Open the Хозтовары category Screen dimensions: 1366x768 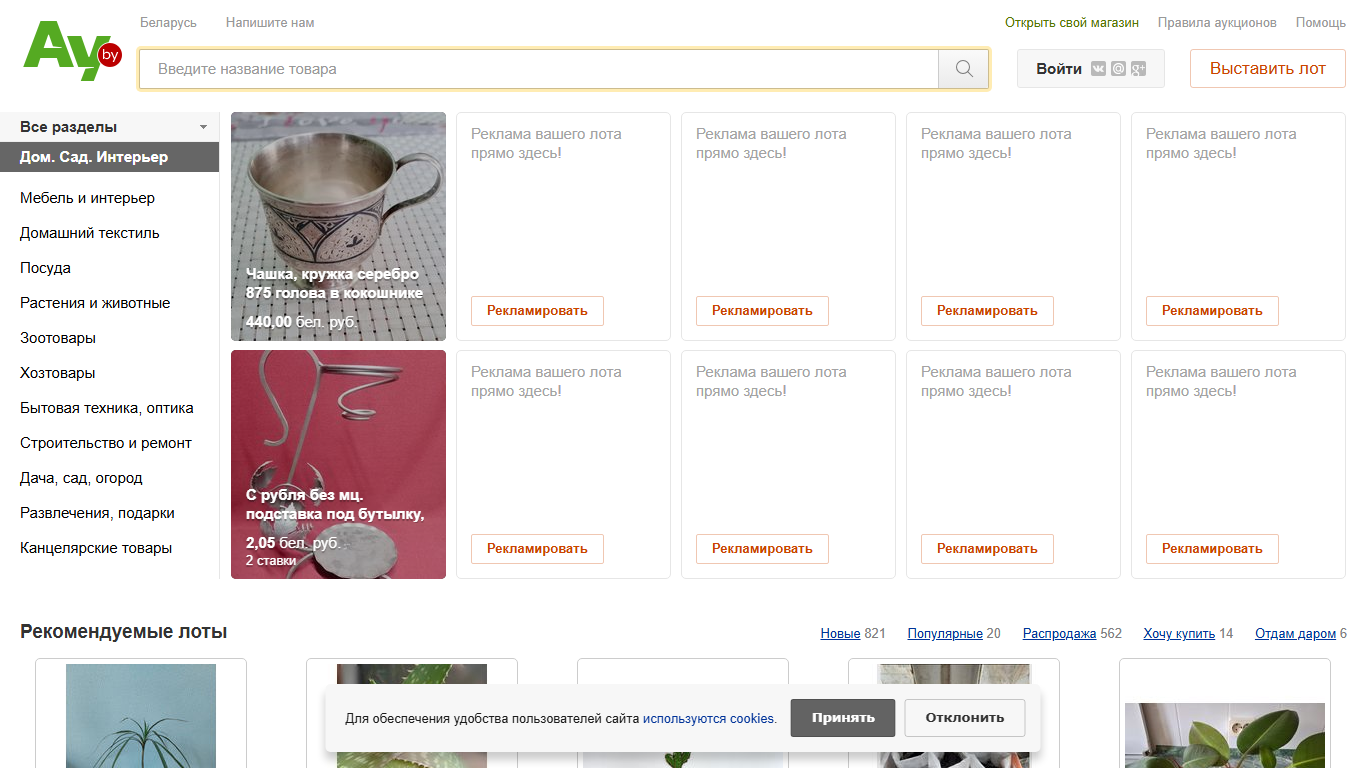pyautogui.click(x=58, y=373)
